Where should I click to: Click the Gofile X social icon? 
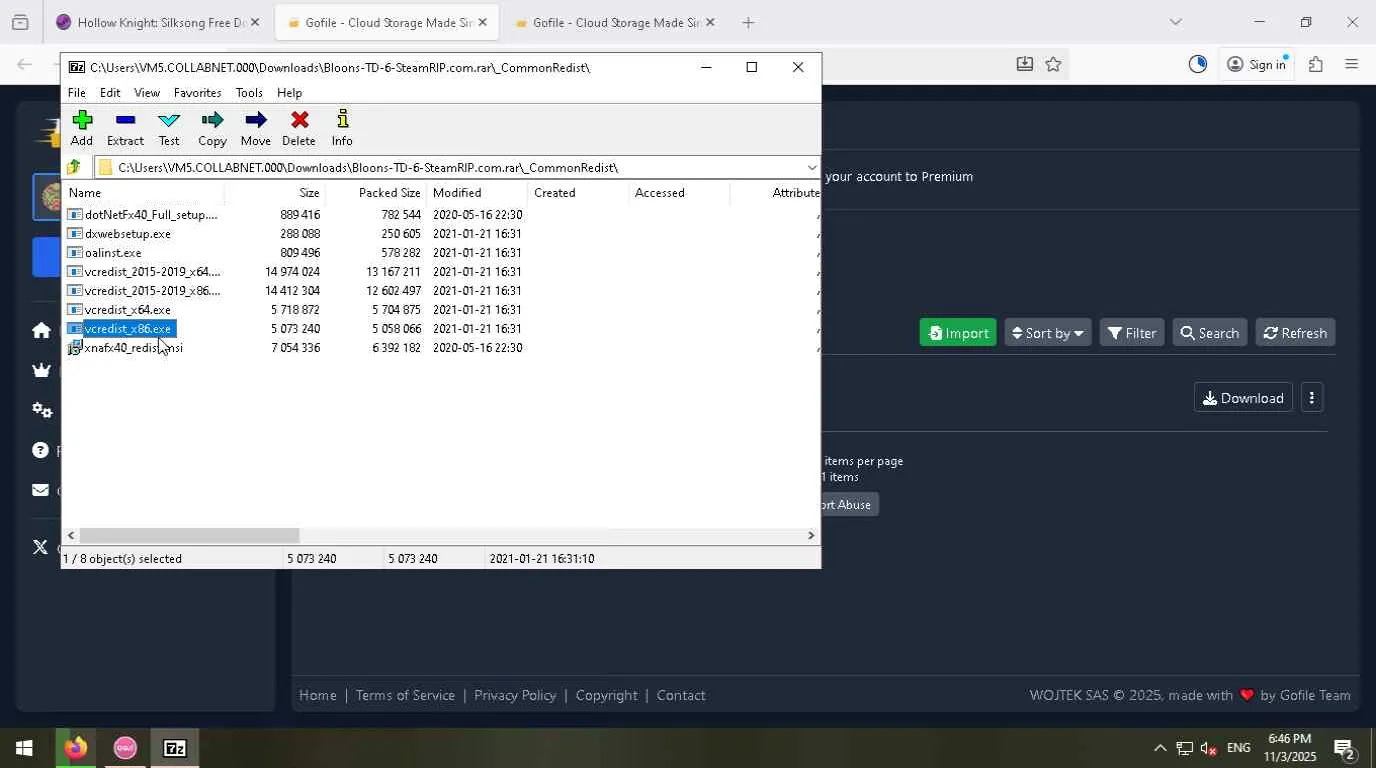point(40,547)
